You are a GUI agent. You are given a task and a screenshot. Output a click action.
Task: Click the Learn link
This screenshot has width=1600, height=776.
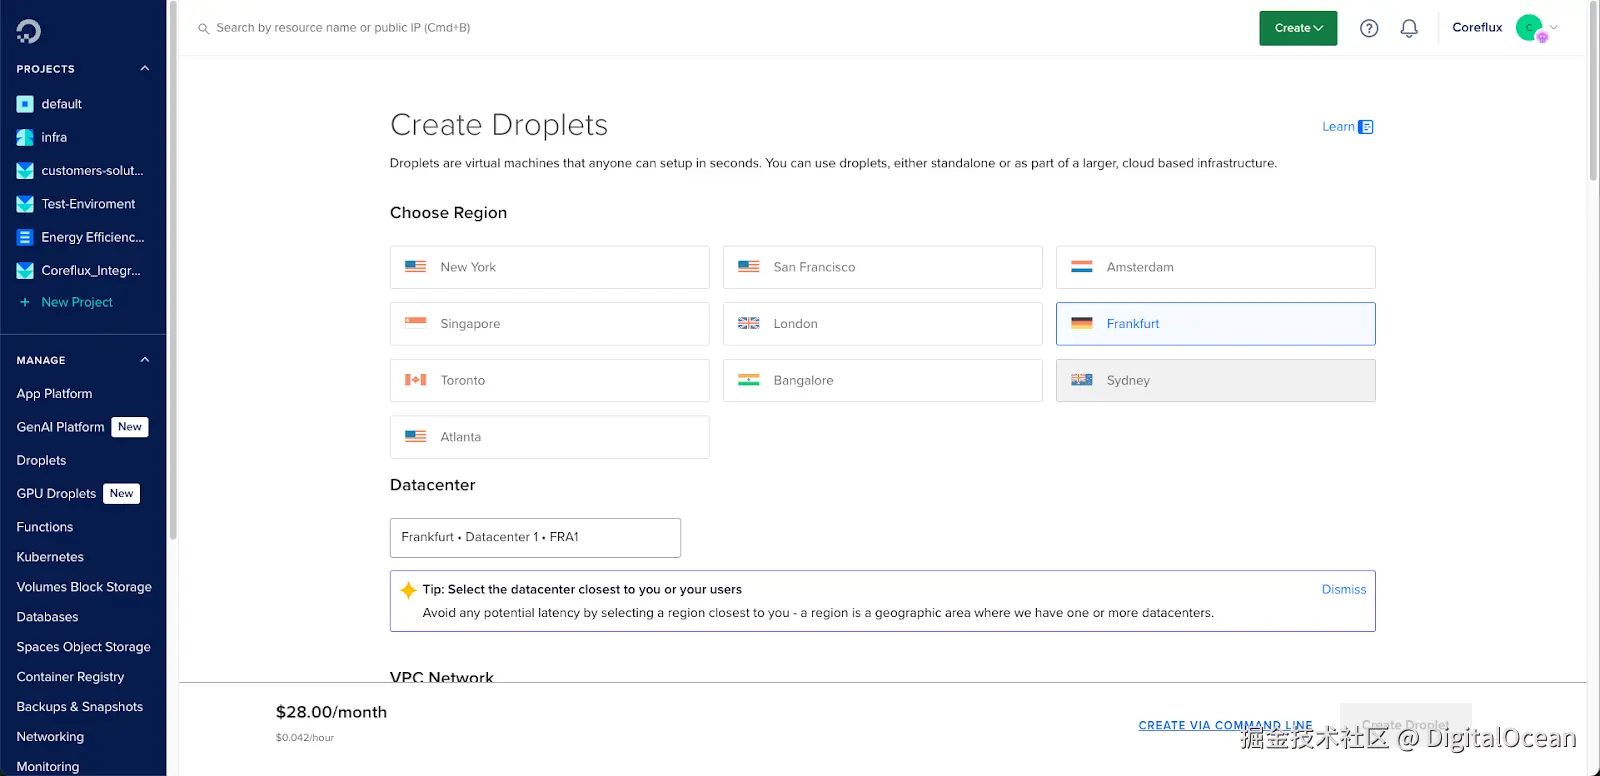pos(1338,127)
